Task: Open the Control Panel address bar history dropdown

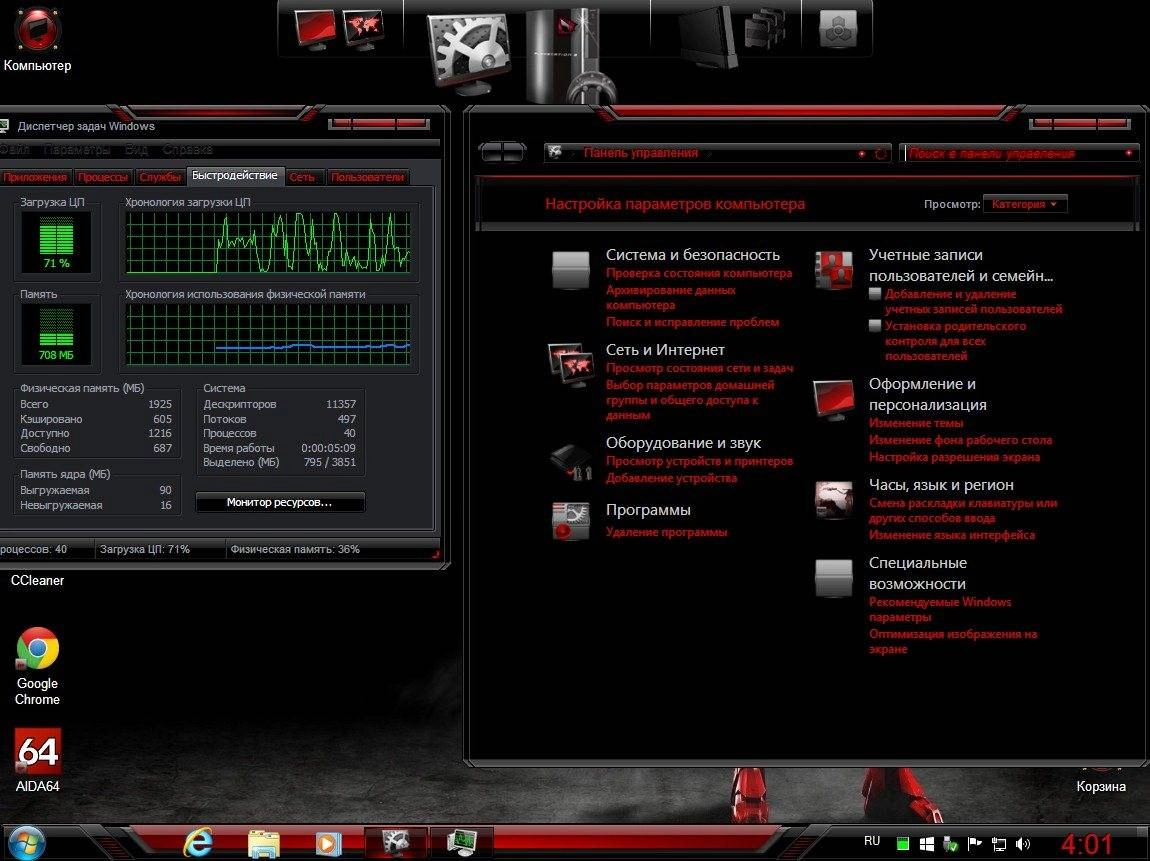Action: coord(862,154)
